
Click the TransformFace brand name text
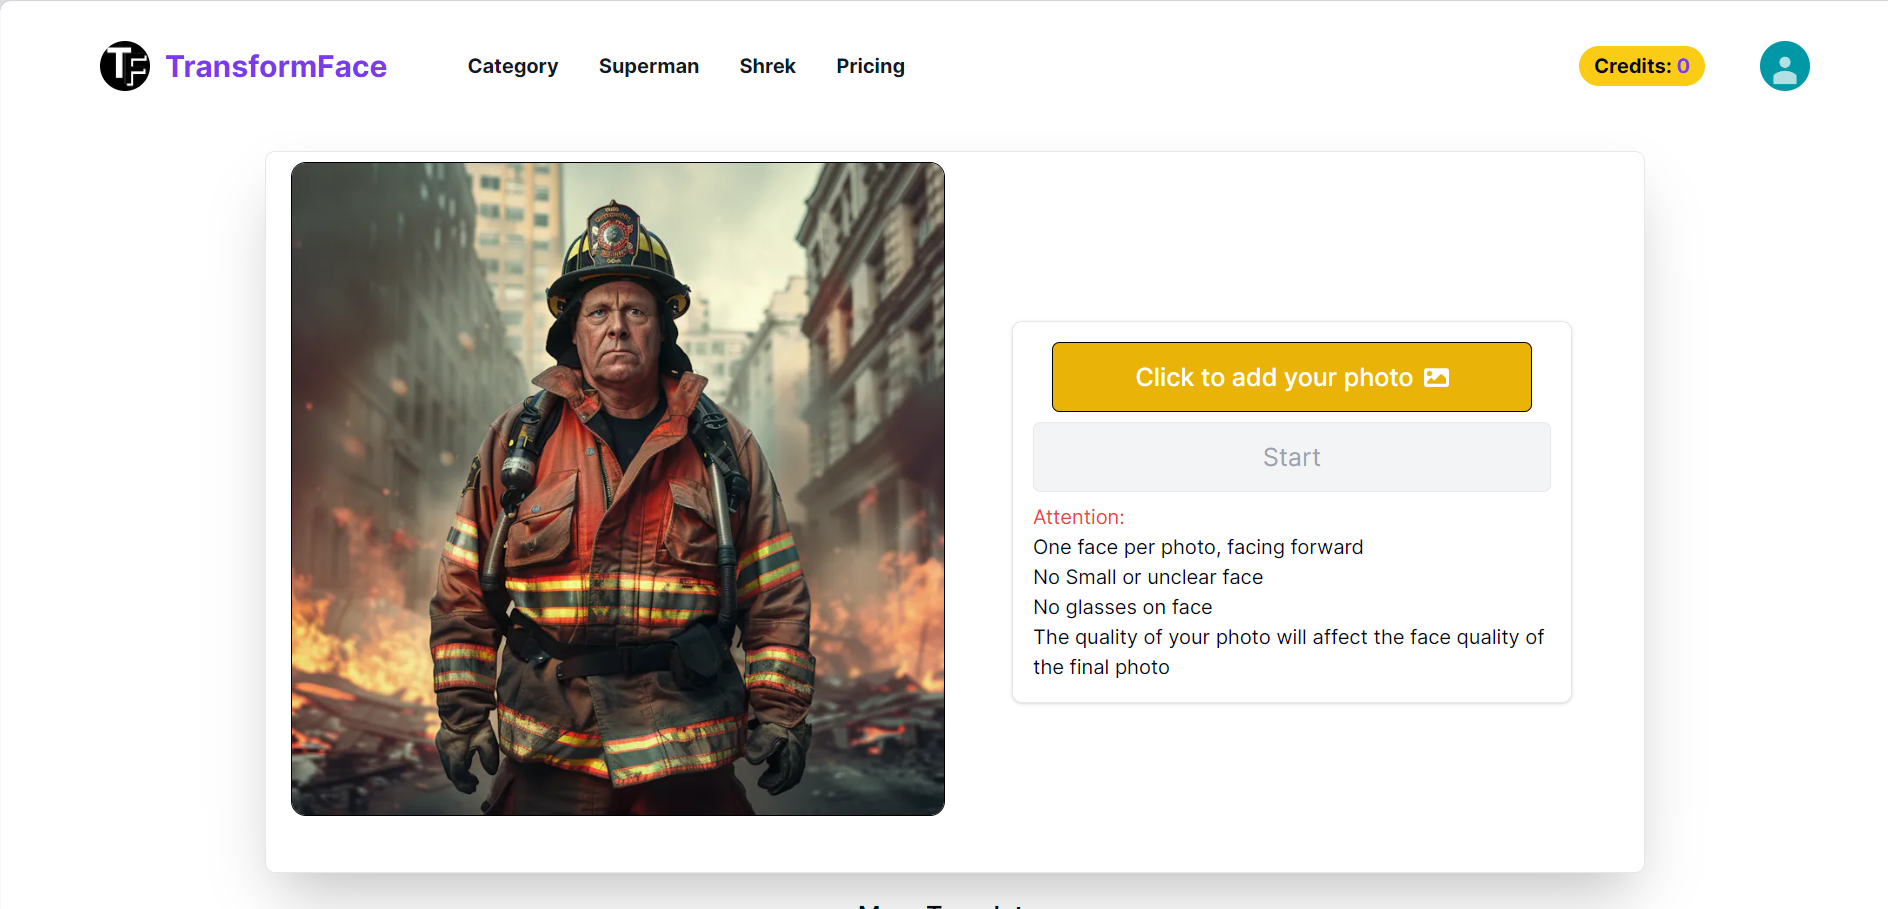[x=276, y=66]
